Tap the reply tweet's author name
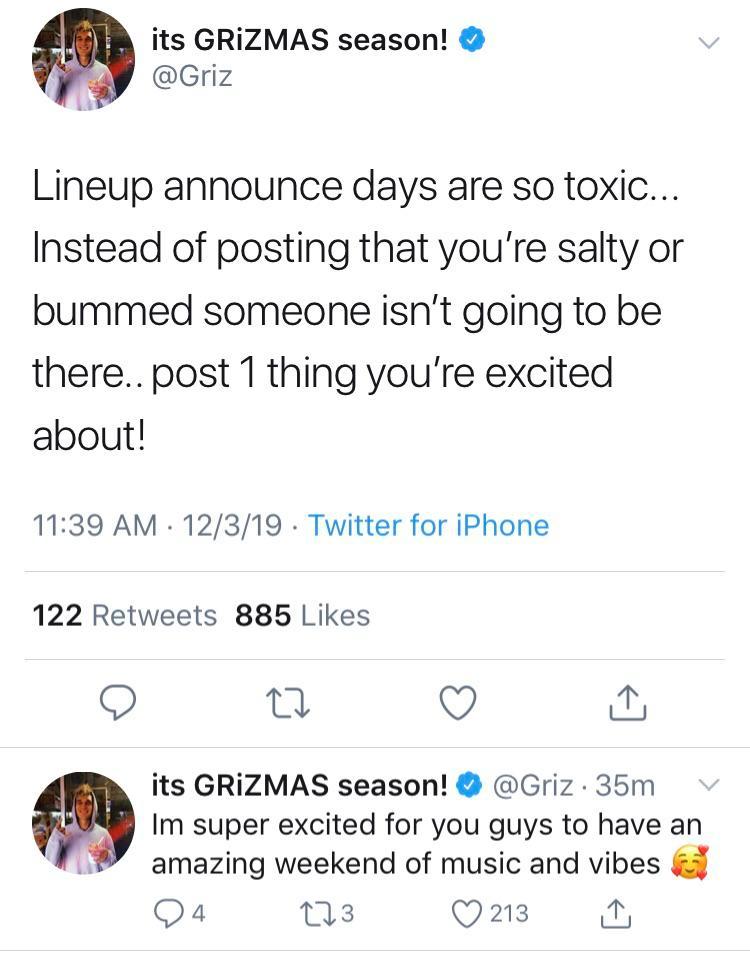Image resolution: width=750 pixels, height=962 pixels. point(300,786)
